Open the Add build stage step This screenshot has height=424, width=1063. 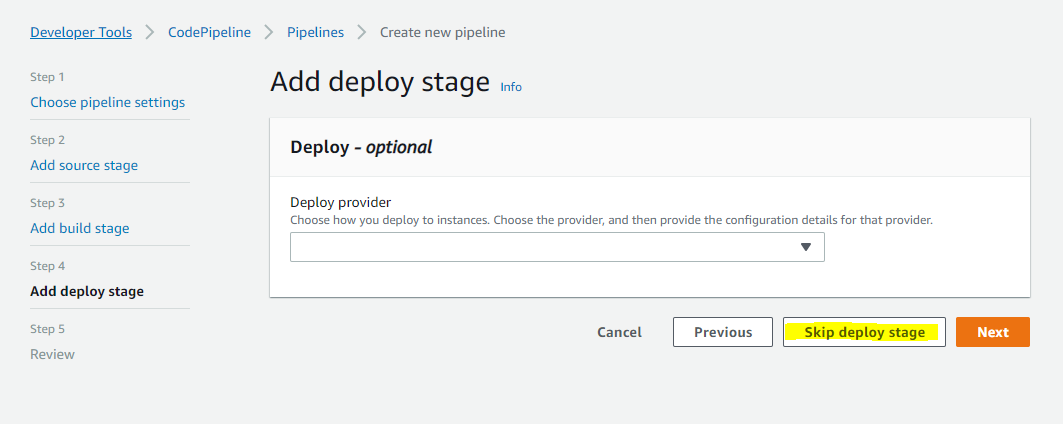point(80,228)
